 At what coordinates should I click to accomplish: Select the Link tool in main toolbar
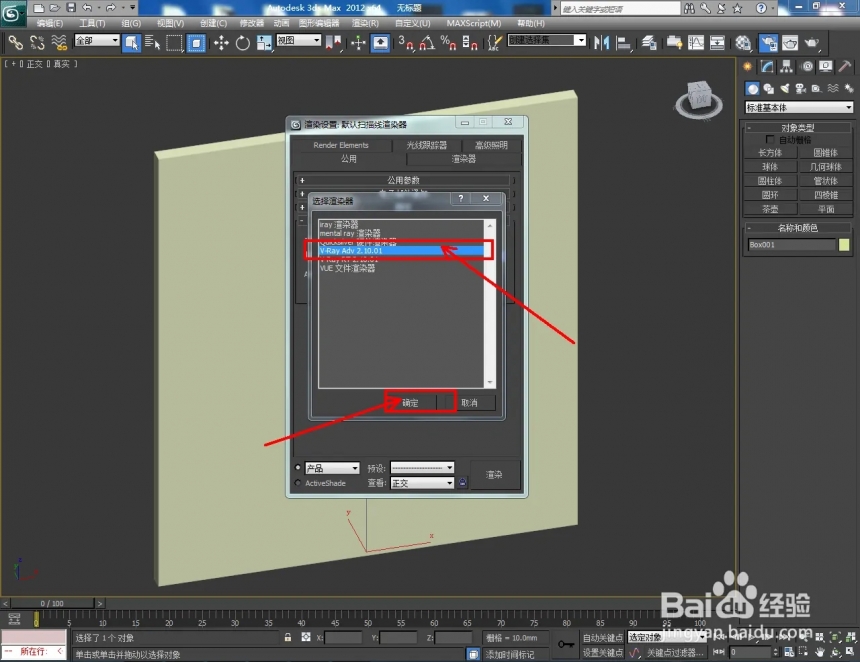click(x=15, y=43)
